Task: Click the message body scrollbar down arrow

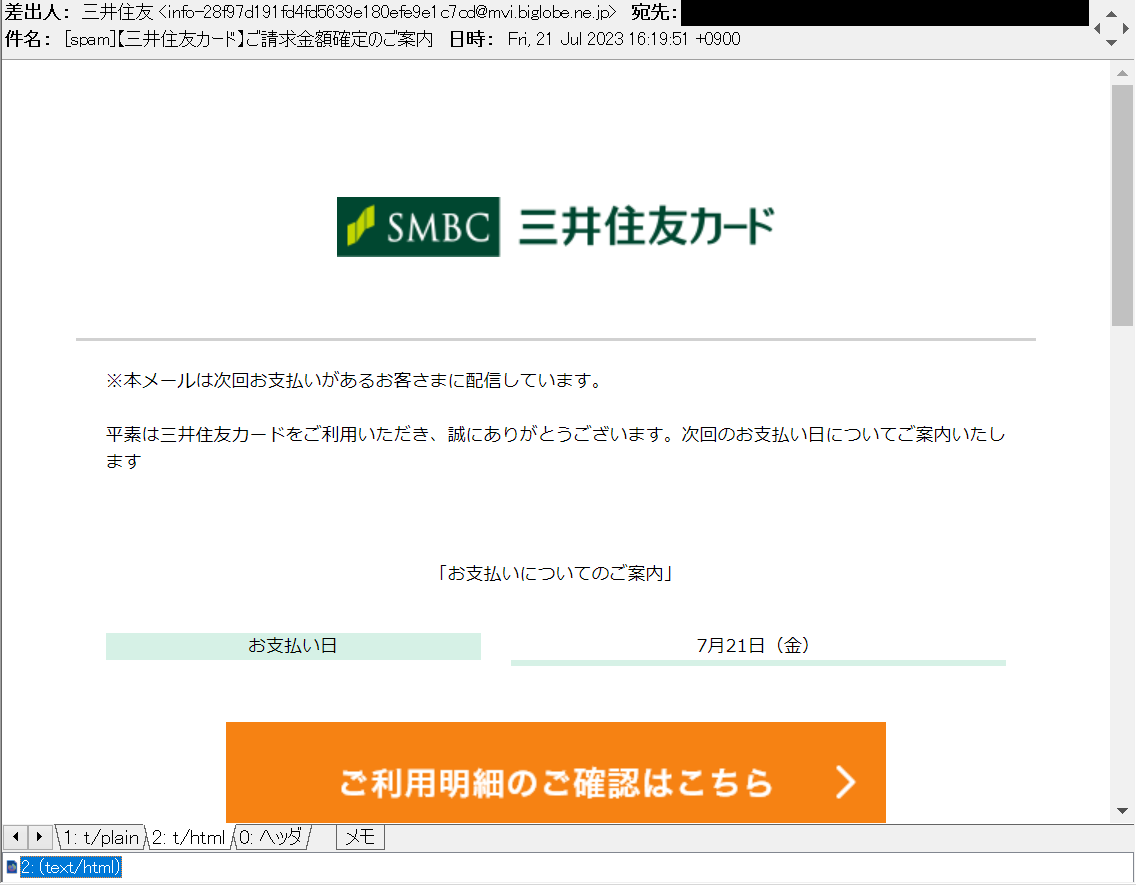Action: [1122, 811]
